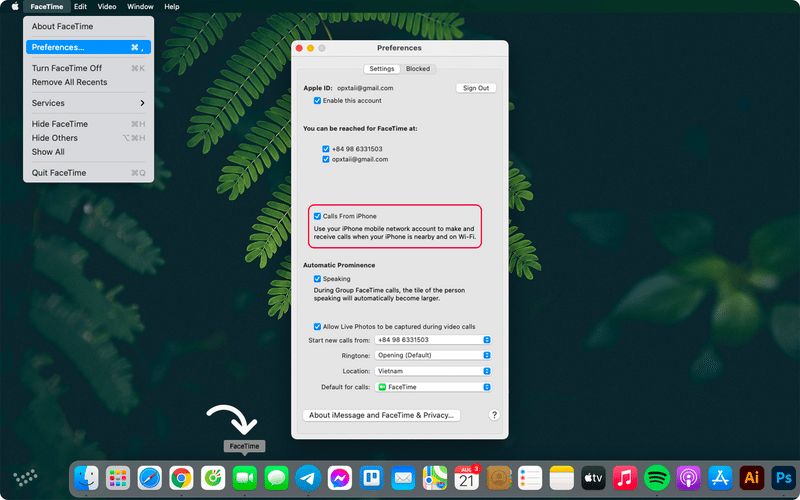
Task: Switch to the Settings tab
Action: point(382,69)
